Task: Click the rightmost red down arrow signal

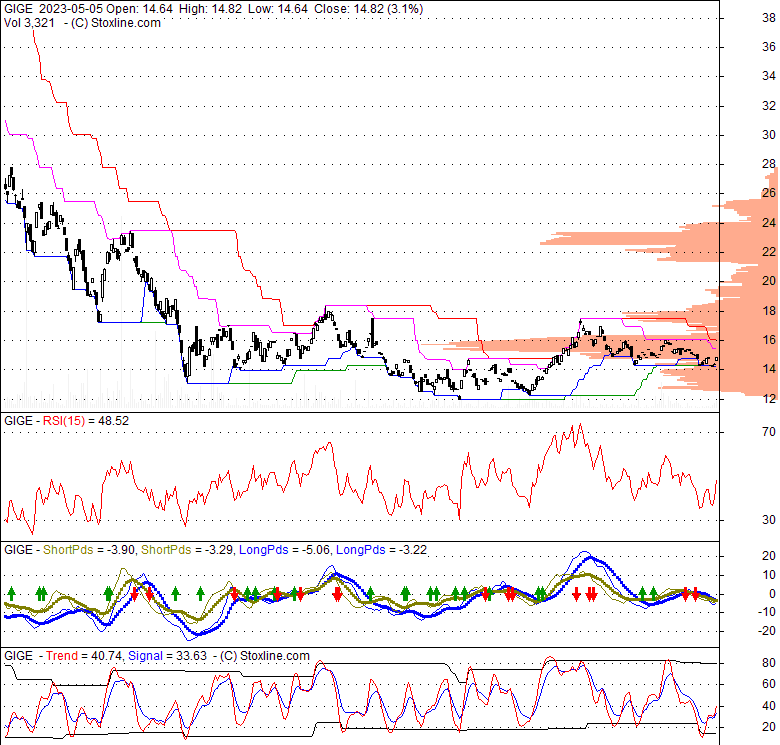Action: (697, 594)
